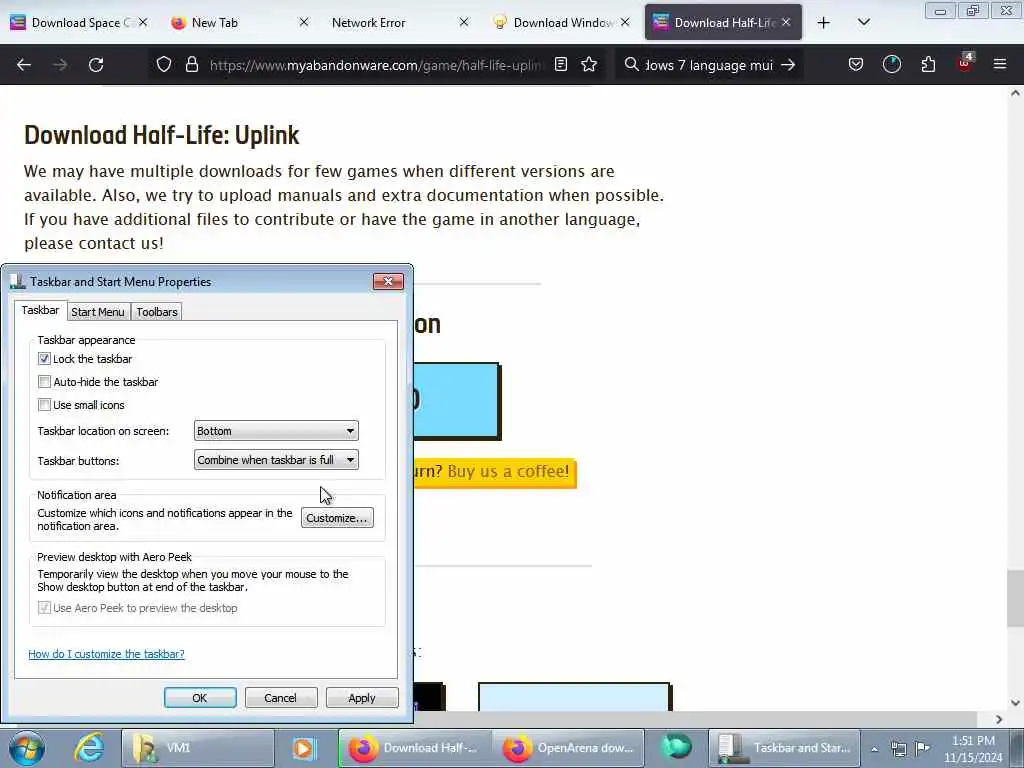Click the URL address field

(x=376, y=65)
